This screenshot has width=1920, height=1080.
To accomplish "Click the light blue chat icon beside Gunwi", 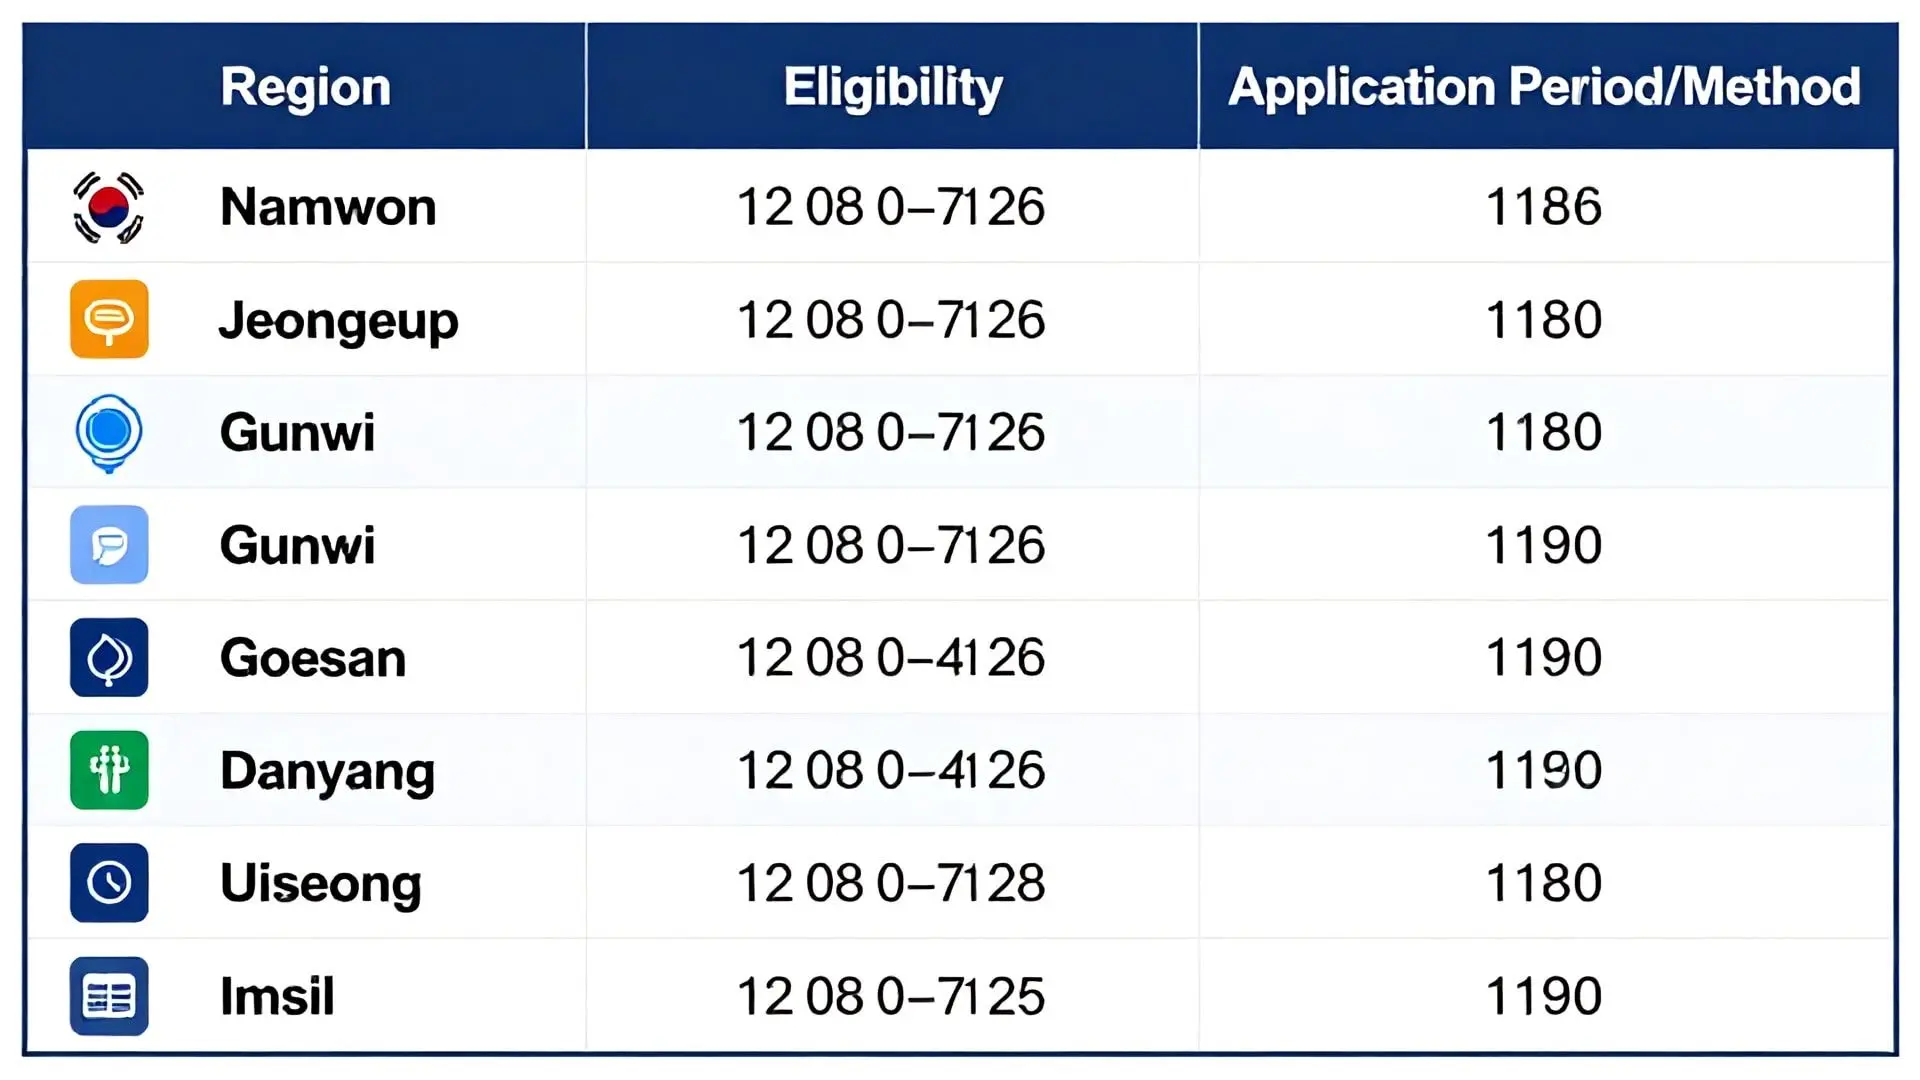I will coord(109,545).
